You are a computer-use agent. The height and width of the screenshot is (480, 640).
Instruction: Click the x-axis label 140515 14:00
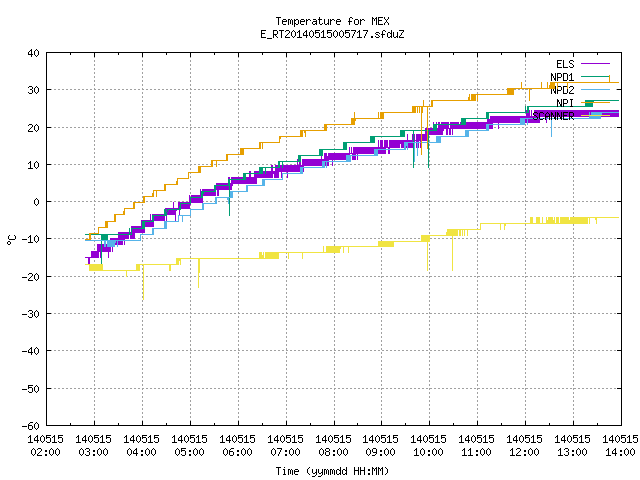click(620, 445)
